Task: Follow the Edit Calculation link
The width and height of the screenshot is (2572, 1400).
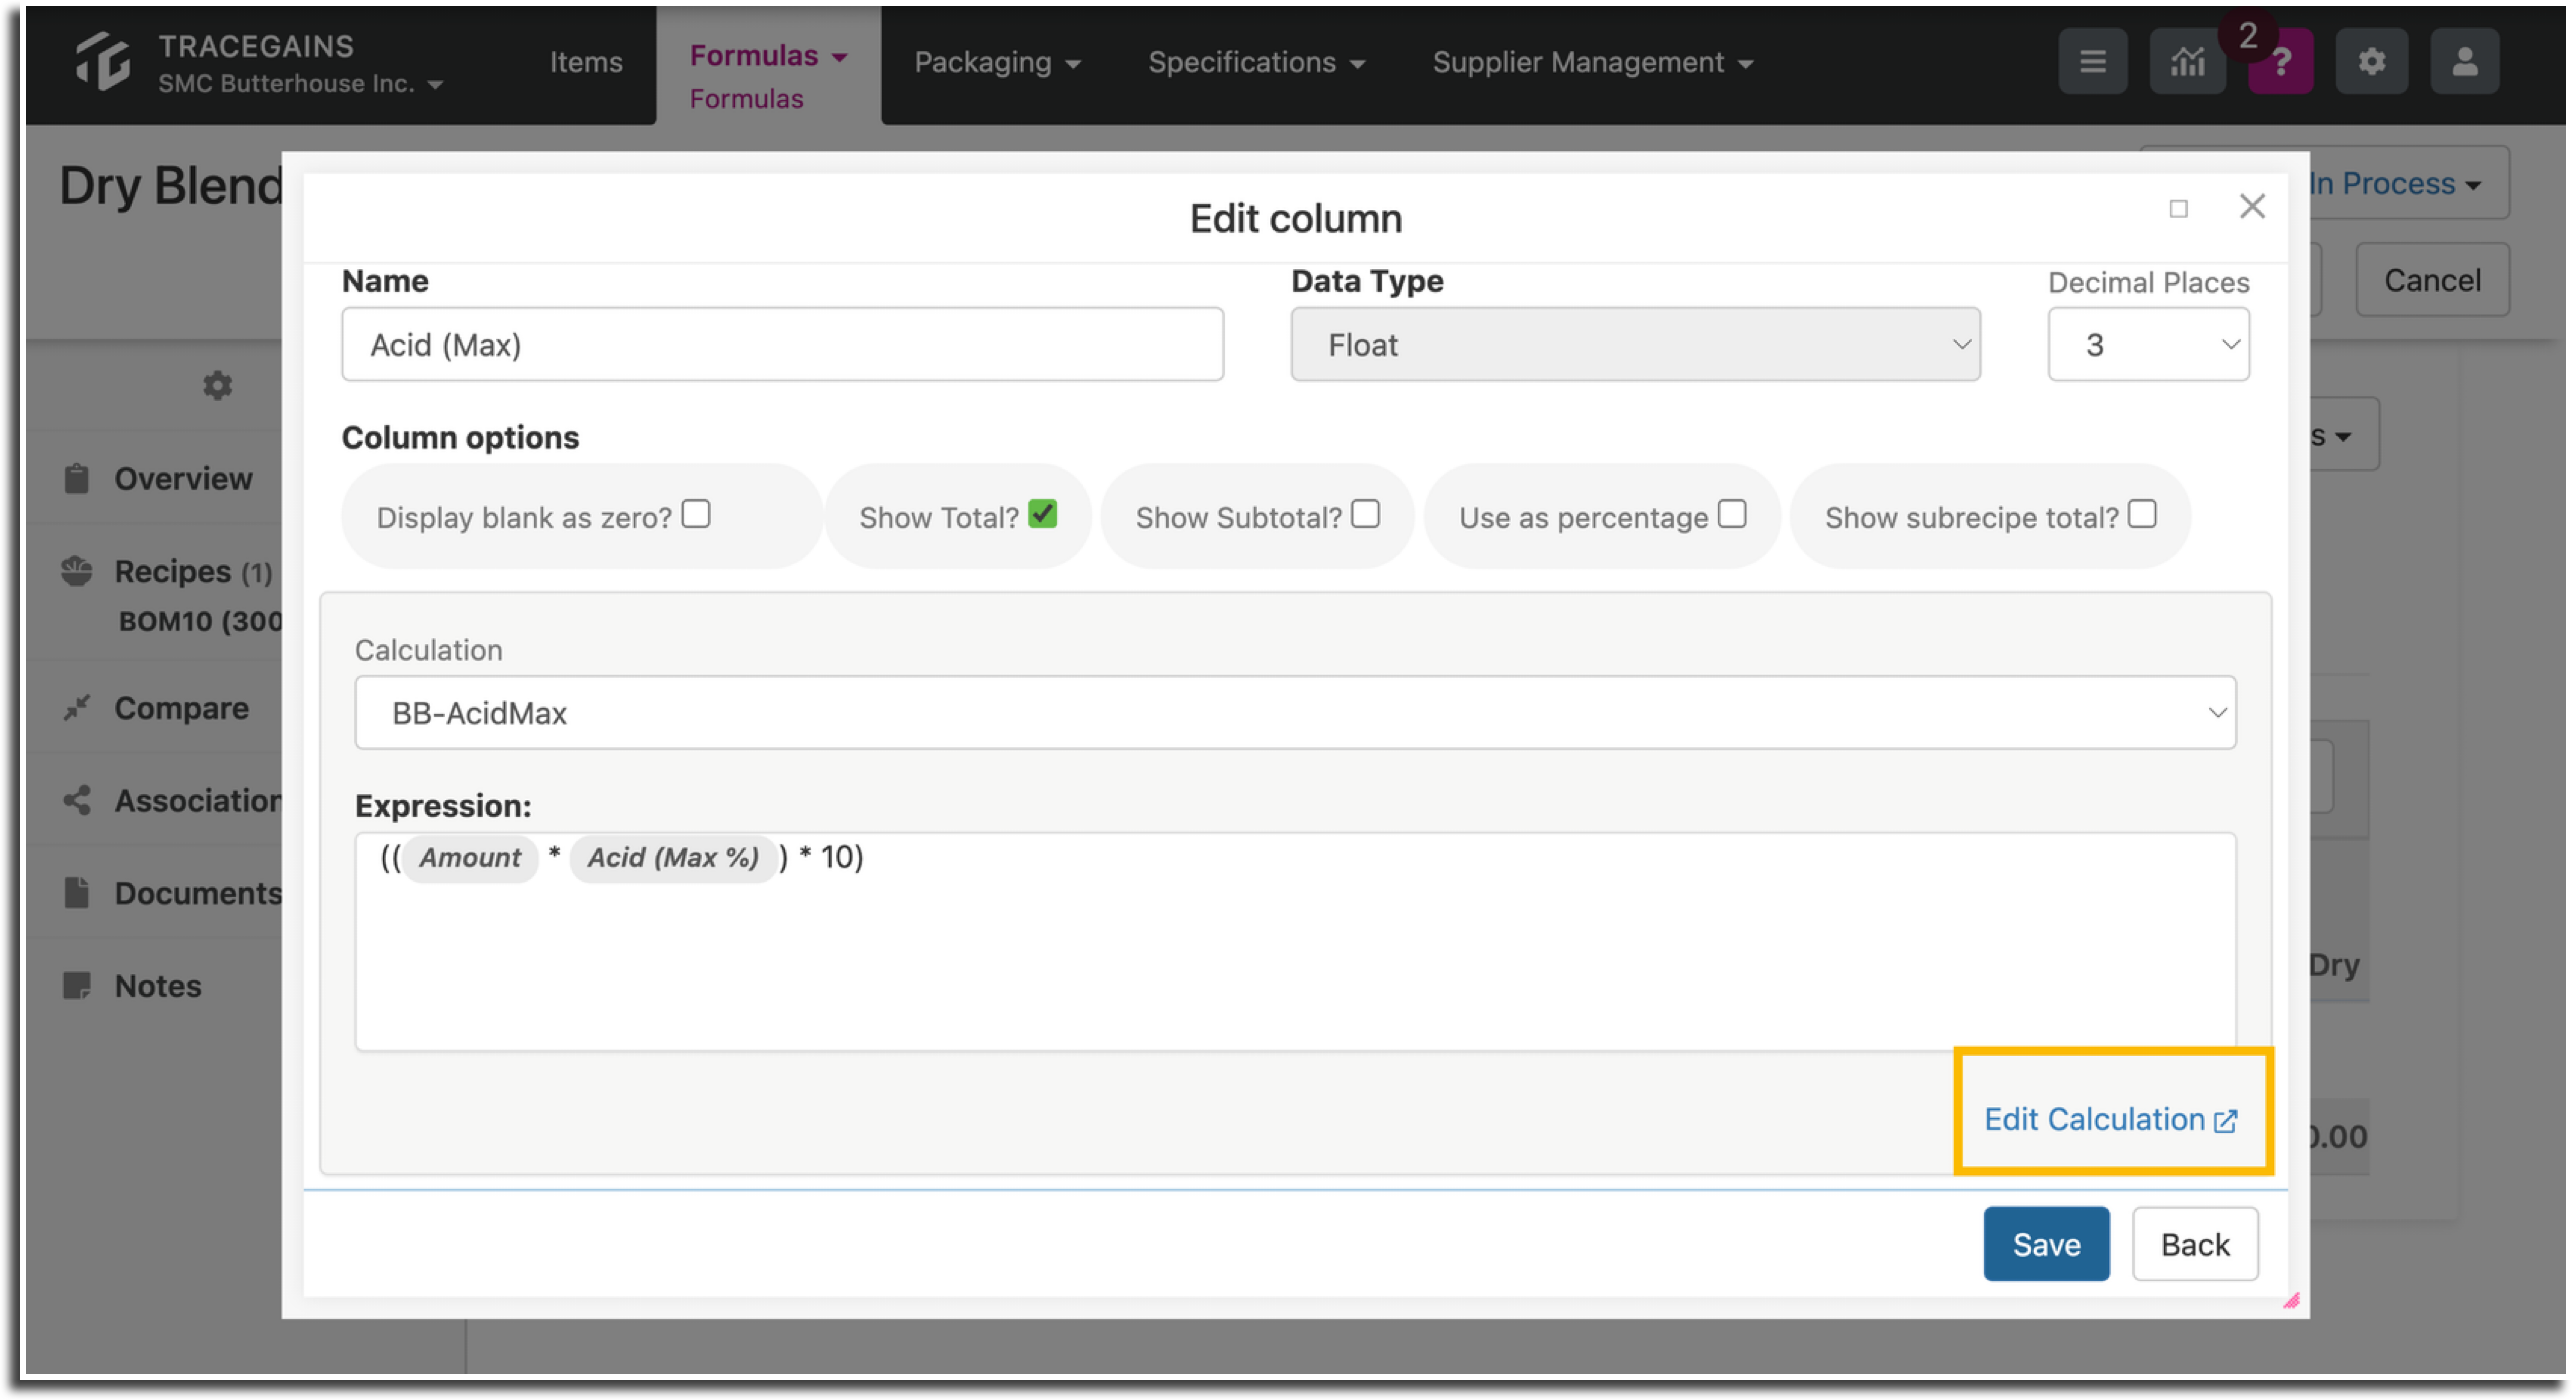Action: tap(2110, 1119)
